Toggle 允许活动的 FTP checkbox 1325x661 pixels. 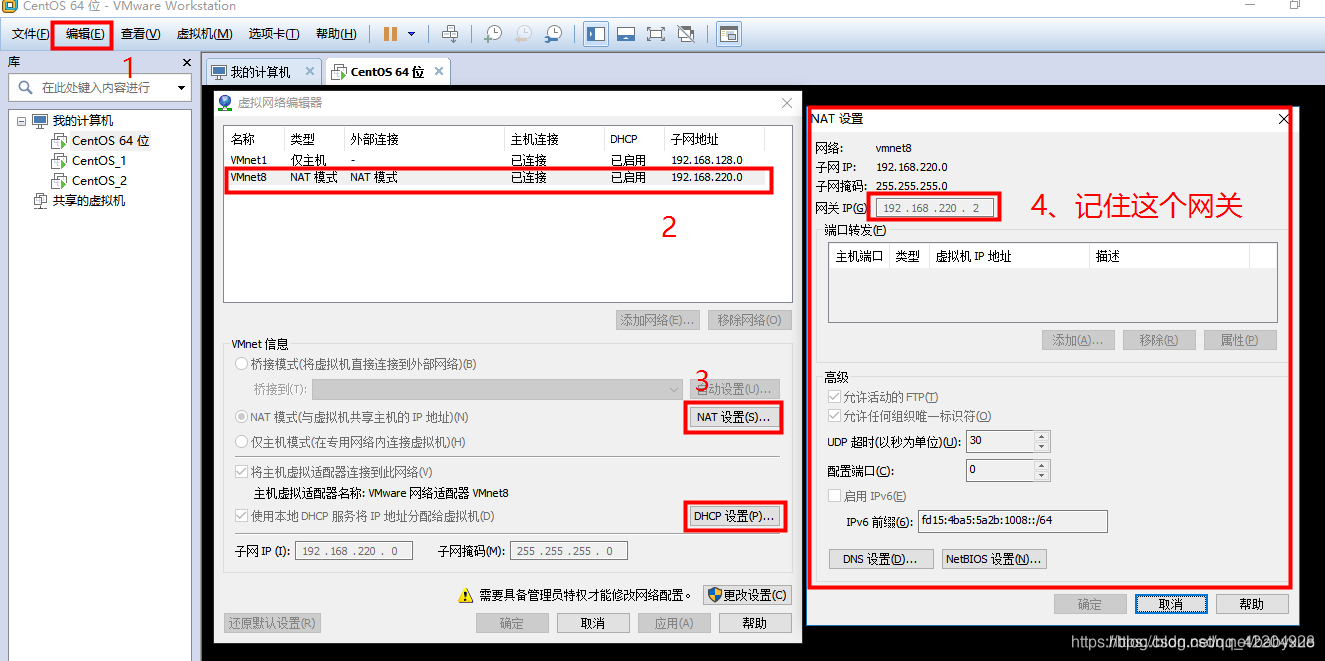pos(835,398)
